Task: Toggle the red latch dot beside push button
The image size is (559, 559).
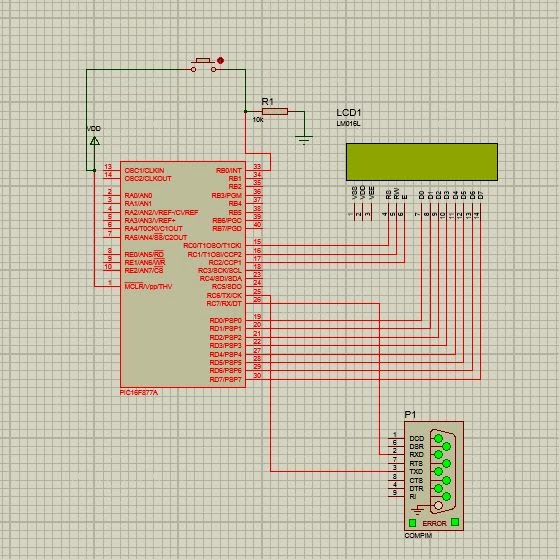Action: (221, 61)
